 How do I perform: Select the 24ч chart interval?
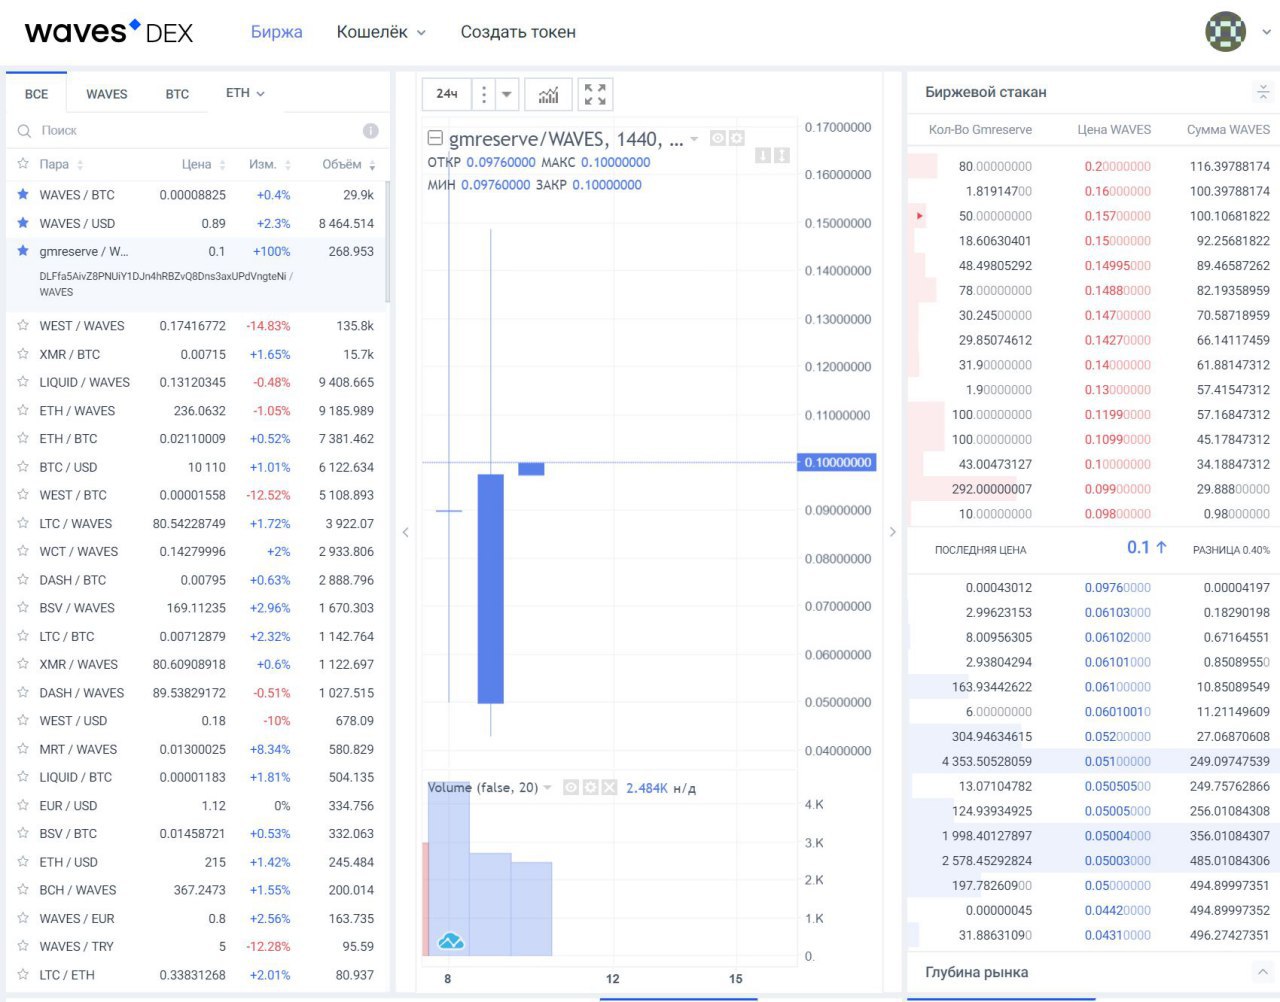(x=447, y=94)
